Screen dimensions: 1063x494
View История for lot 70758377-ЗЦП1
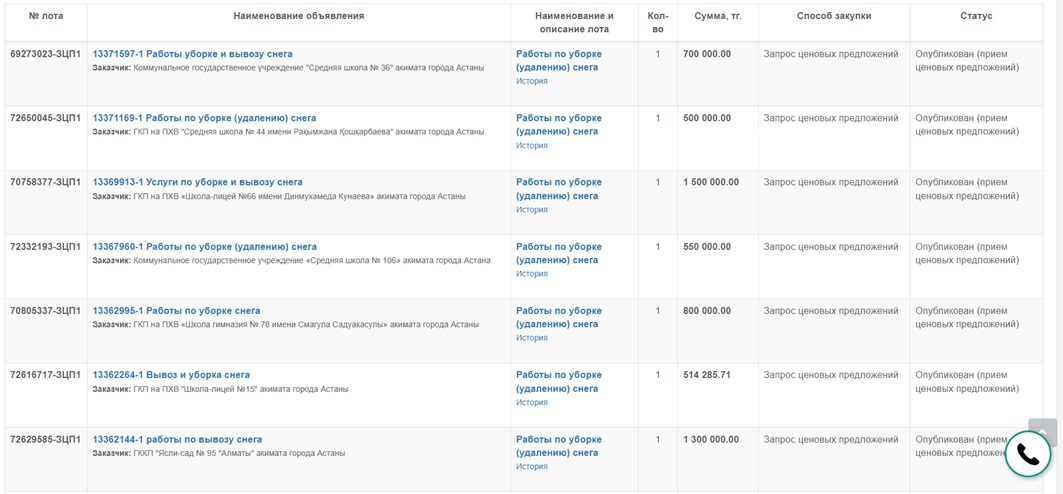(532, 209)
